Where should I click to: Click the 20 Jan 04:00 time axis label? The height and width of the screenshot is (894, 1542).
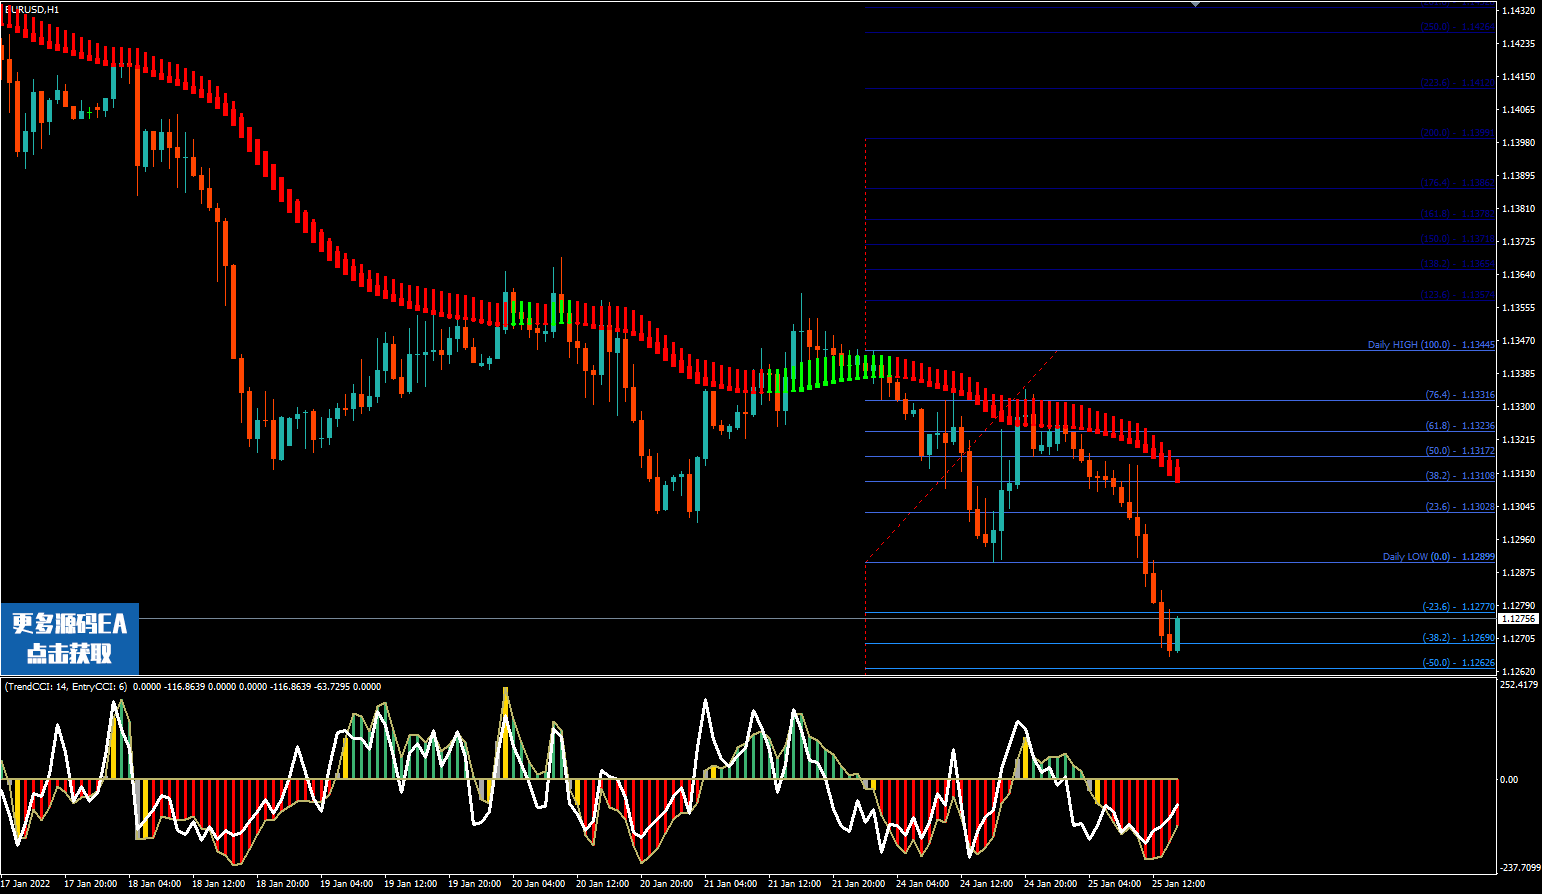point(538,884)
